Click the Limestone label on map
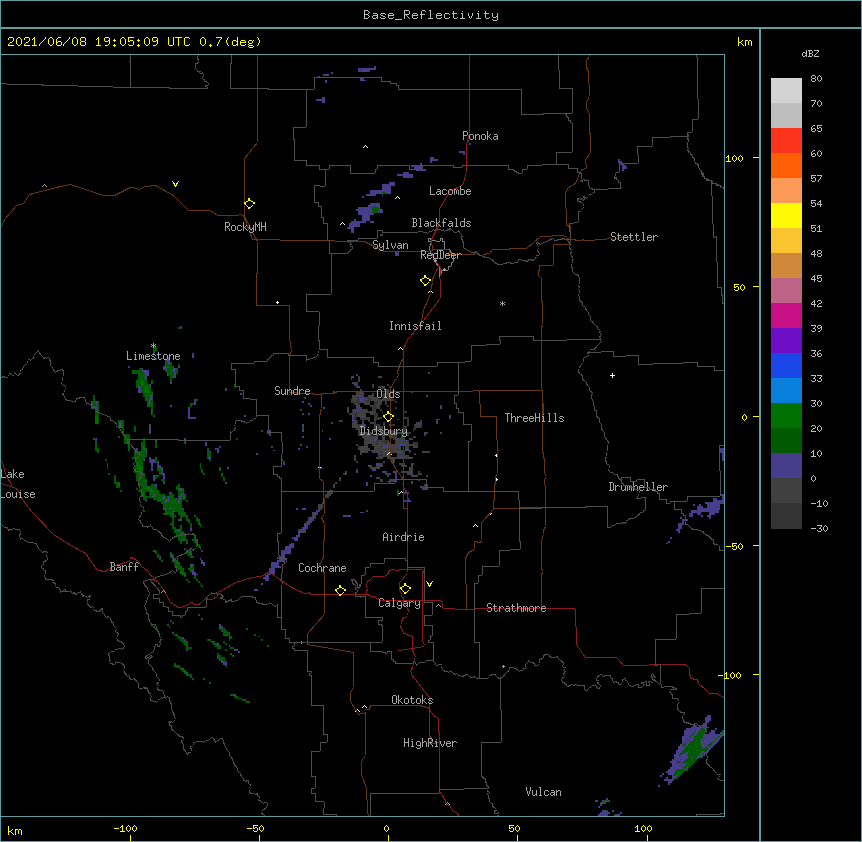862x842 pixels. tap(153, 356)
